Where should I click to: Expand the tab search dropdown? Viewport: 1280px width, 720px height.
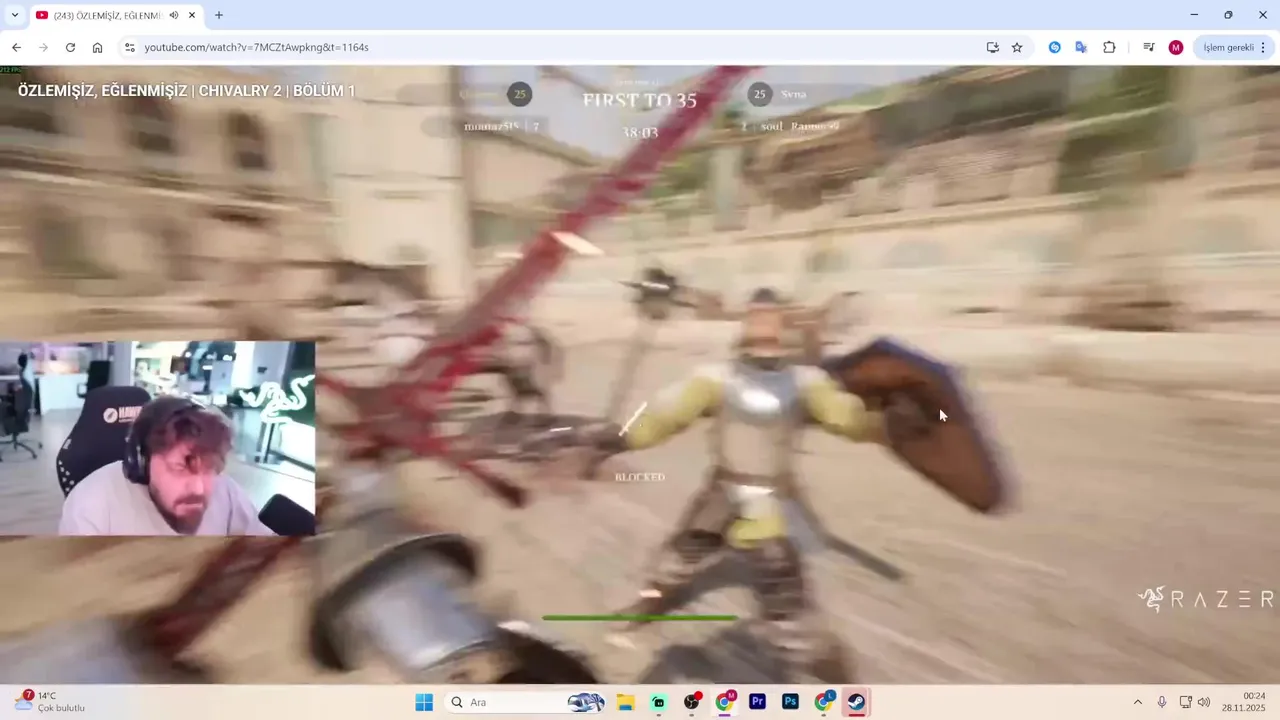tap(14, 15)
